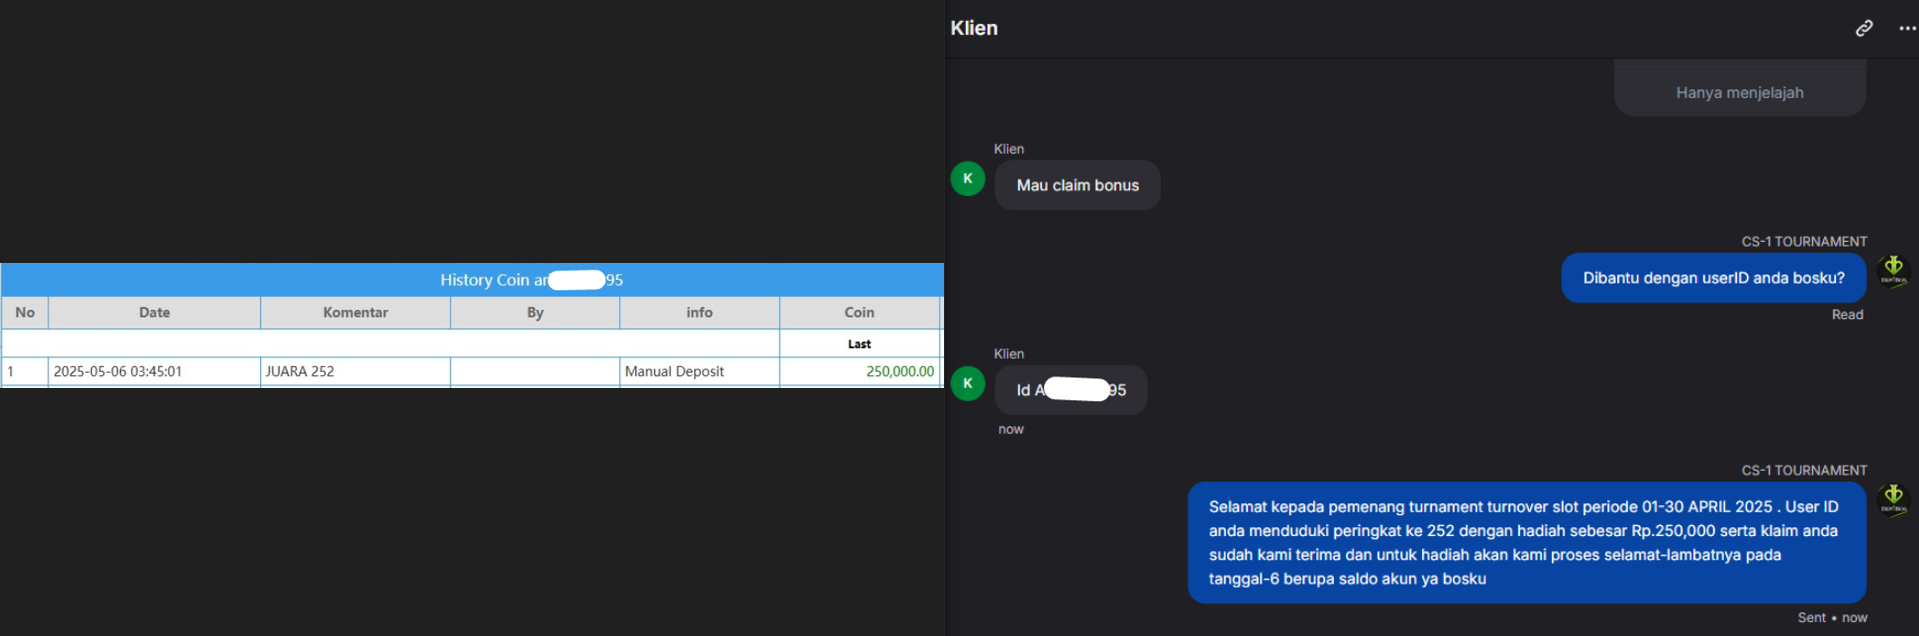Image resolution: width=1919 pixels, height=636 pixels.
Task: Click the 'Last' sub-header cell
Action: (859, 344)
